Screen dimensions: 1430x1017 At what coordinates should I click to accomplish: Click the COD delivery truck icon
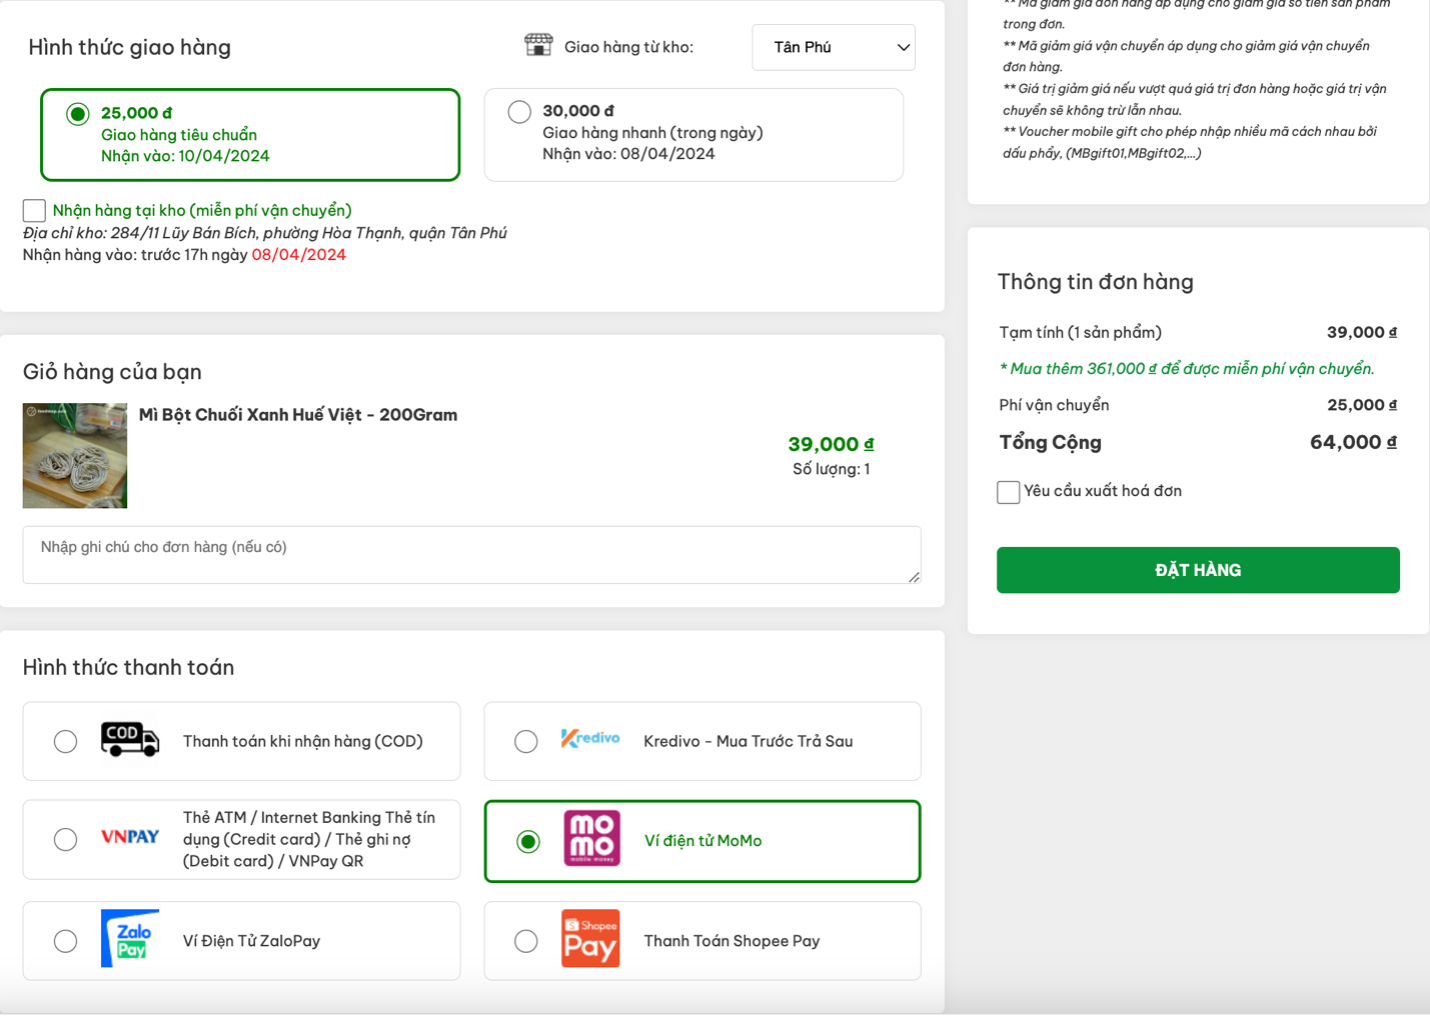[130, 740]
